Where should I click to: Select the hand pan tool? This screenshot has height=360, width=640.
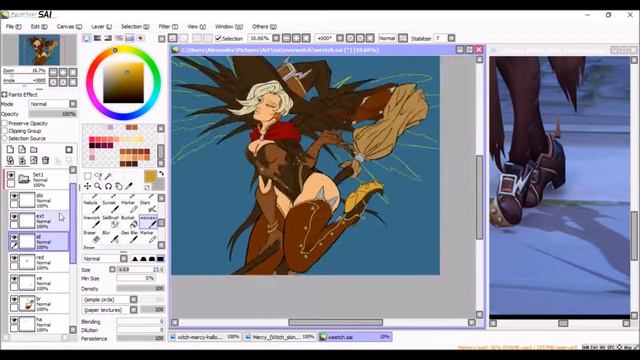tap(119, 187)
